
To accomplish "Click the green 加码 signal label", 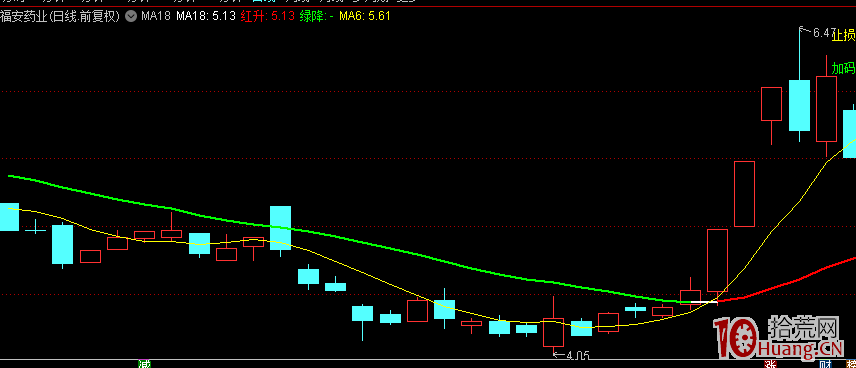I will pyautogui.click(x=843, y=68).
